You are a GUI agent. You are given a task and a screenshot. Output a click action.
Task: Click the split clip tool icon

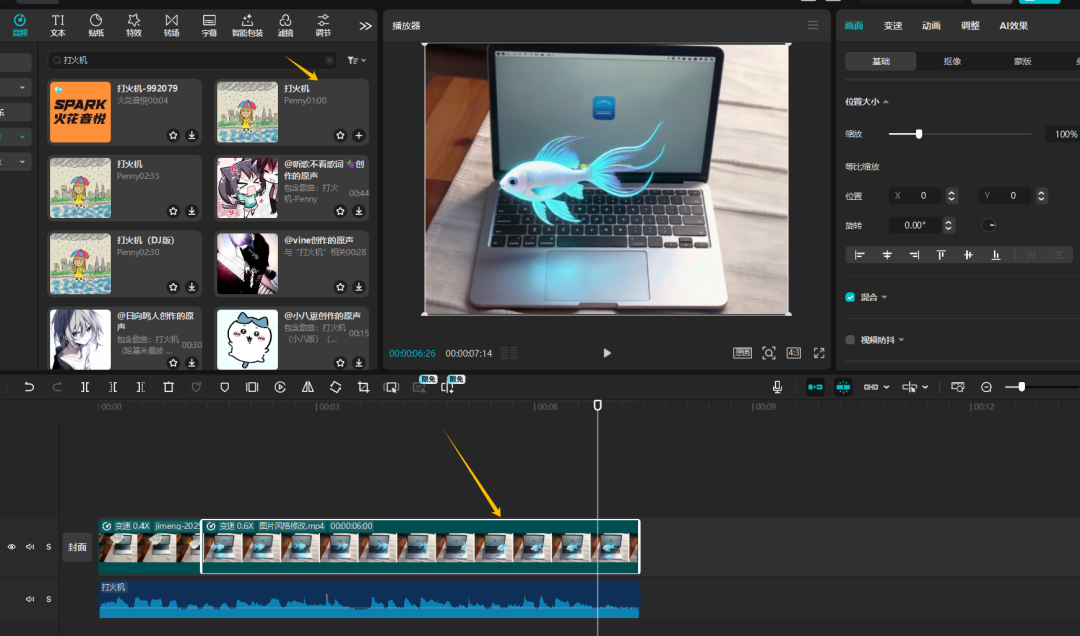(85, 387)
